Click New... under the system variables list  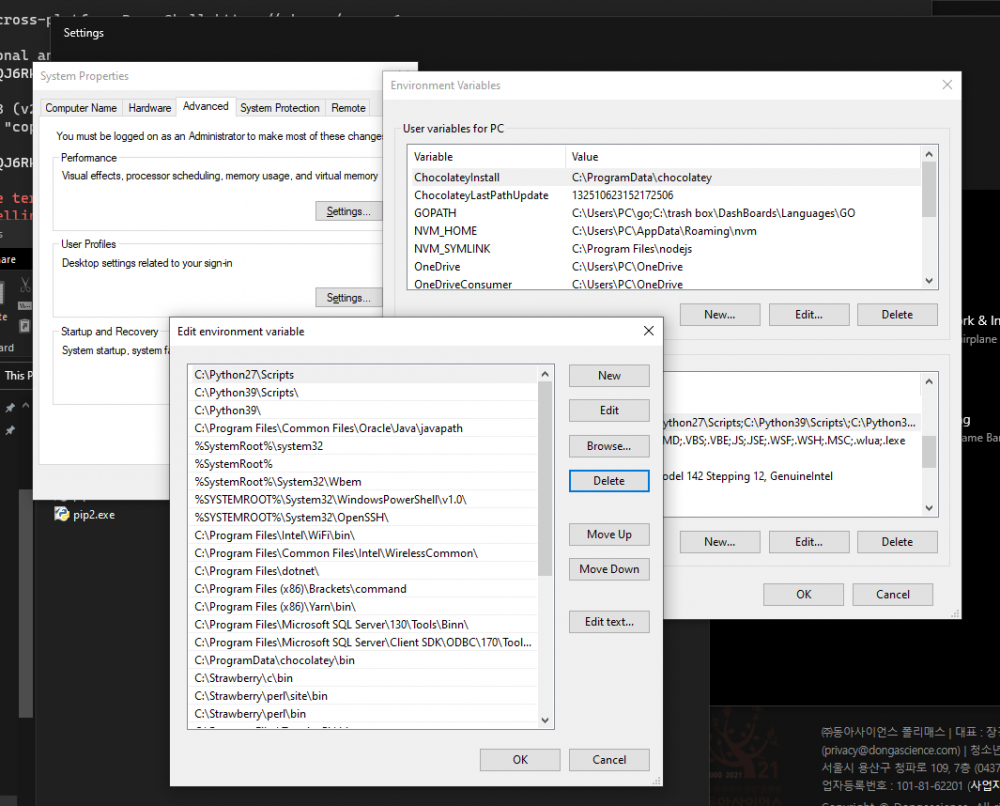[719, 541]
